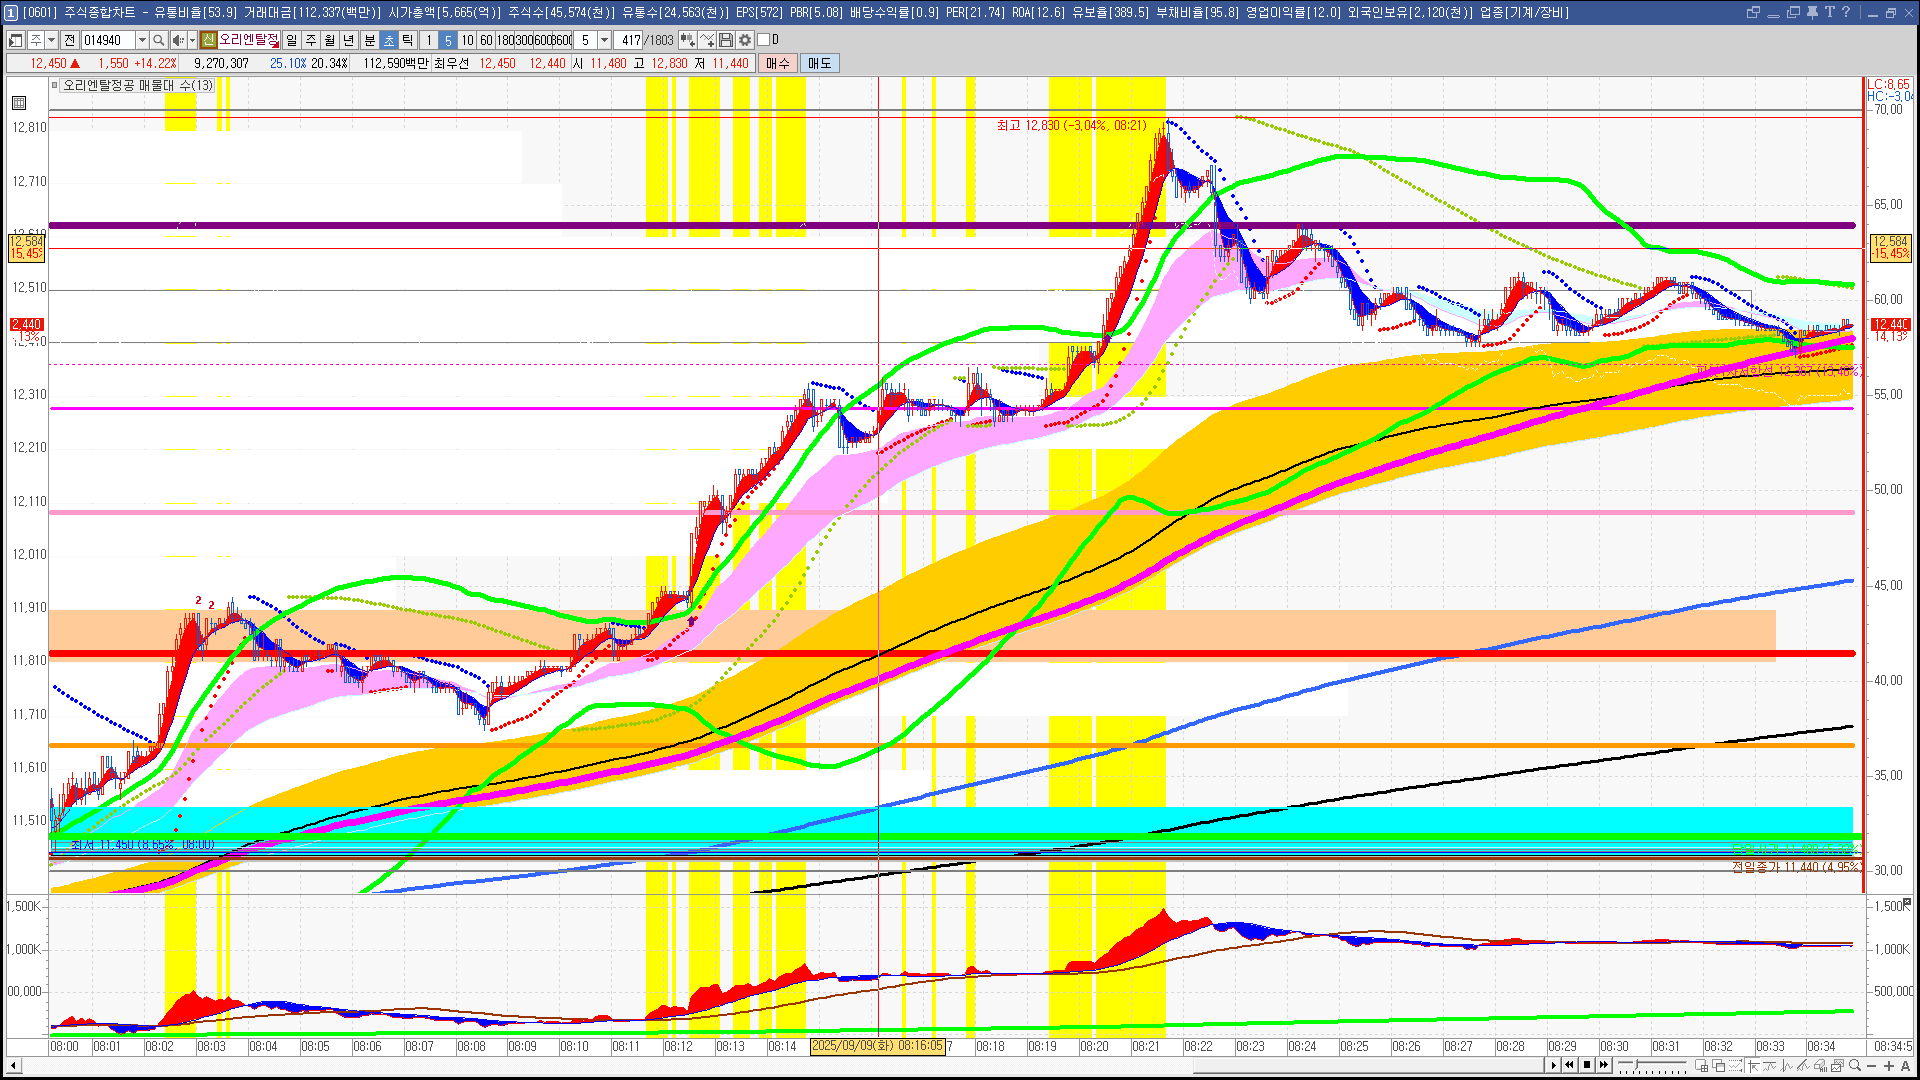
Task: Click the zoom magnifier icon at bottom right
Action: 1855,1066
